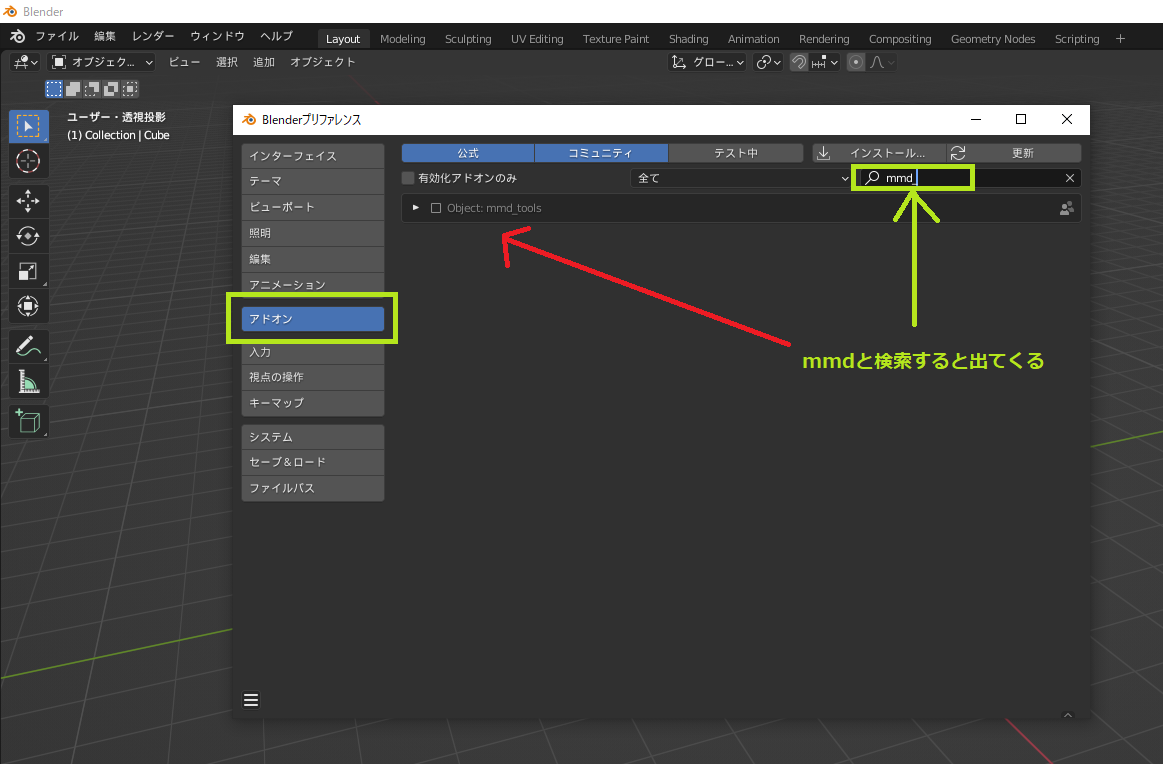
Task: Clear the addon search field
Action: pos(1070,178)
